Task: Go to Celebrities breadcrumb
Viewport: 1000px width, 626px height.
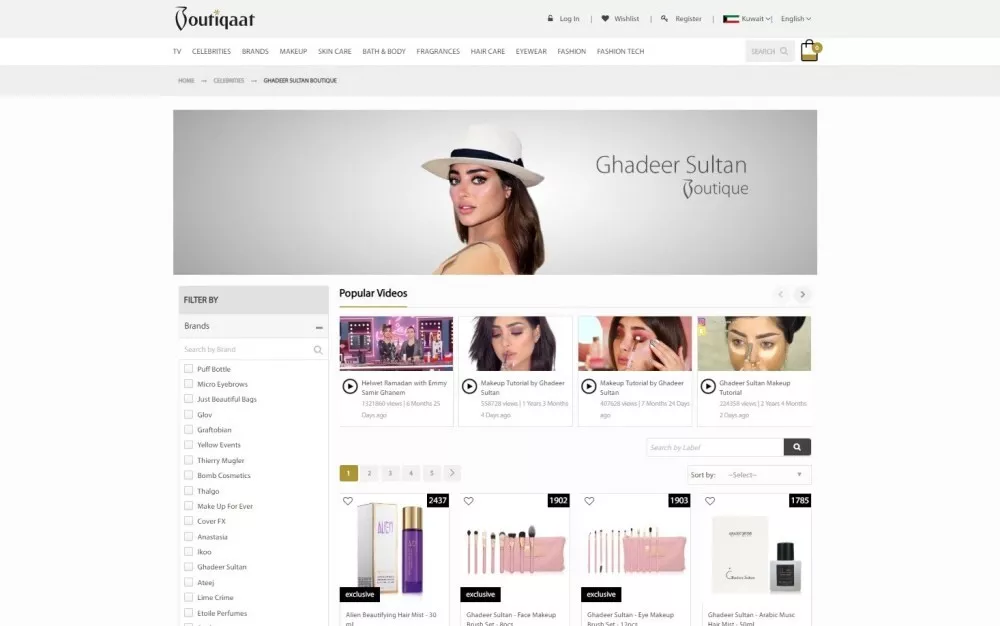Action: (228, 81)
